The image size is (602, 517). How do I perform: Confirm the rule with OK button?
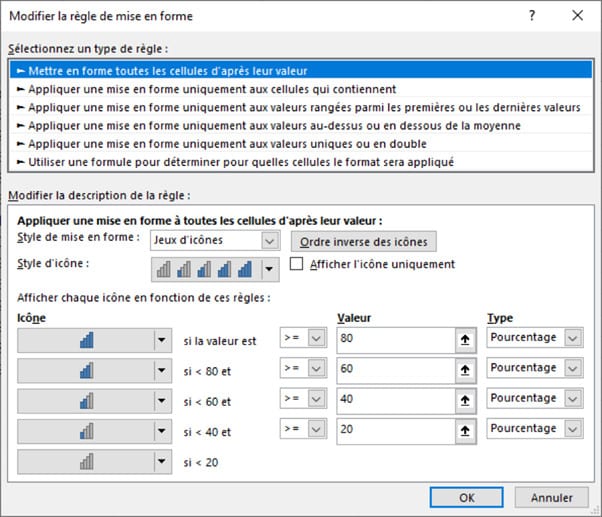(466, 497)
